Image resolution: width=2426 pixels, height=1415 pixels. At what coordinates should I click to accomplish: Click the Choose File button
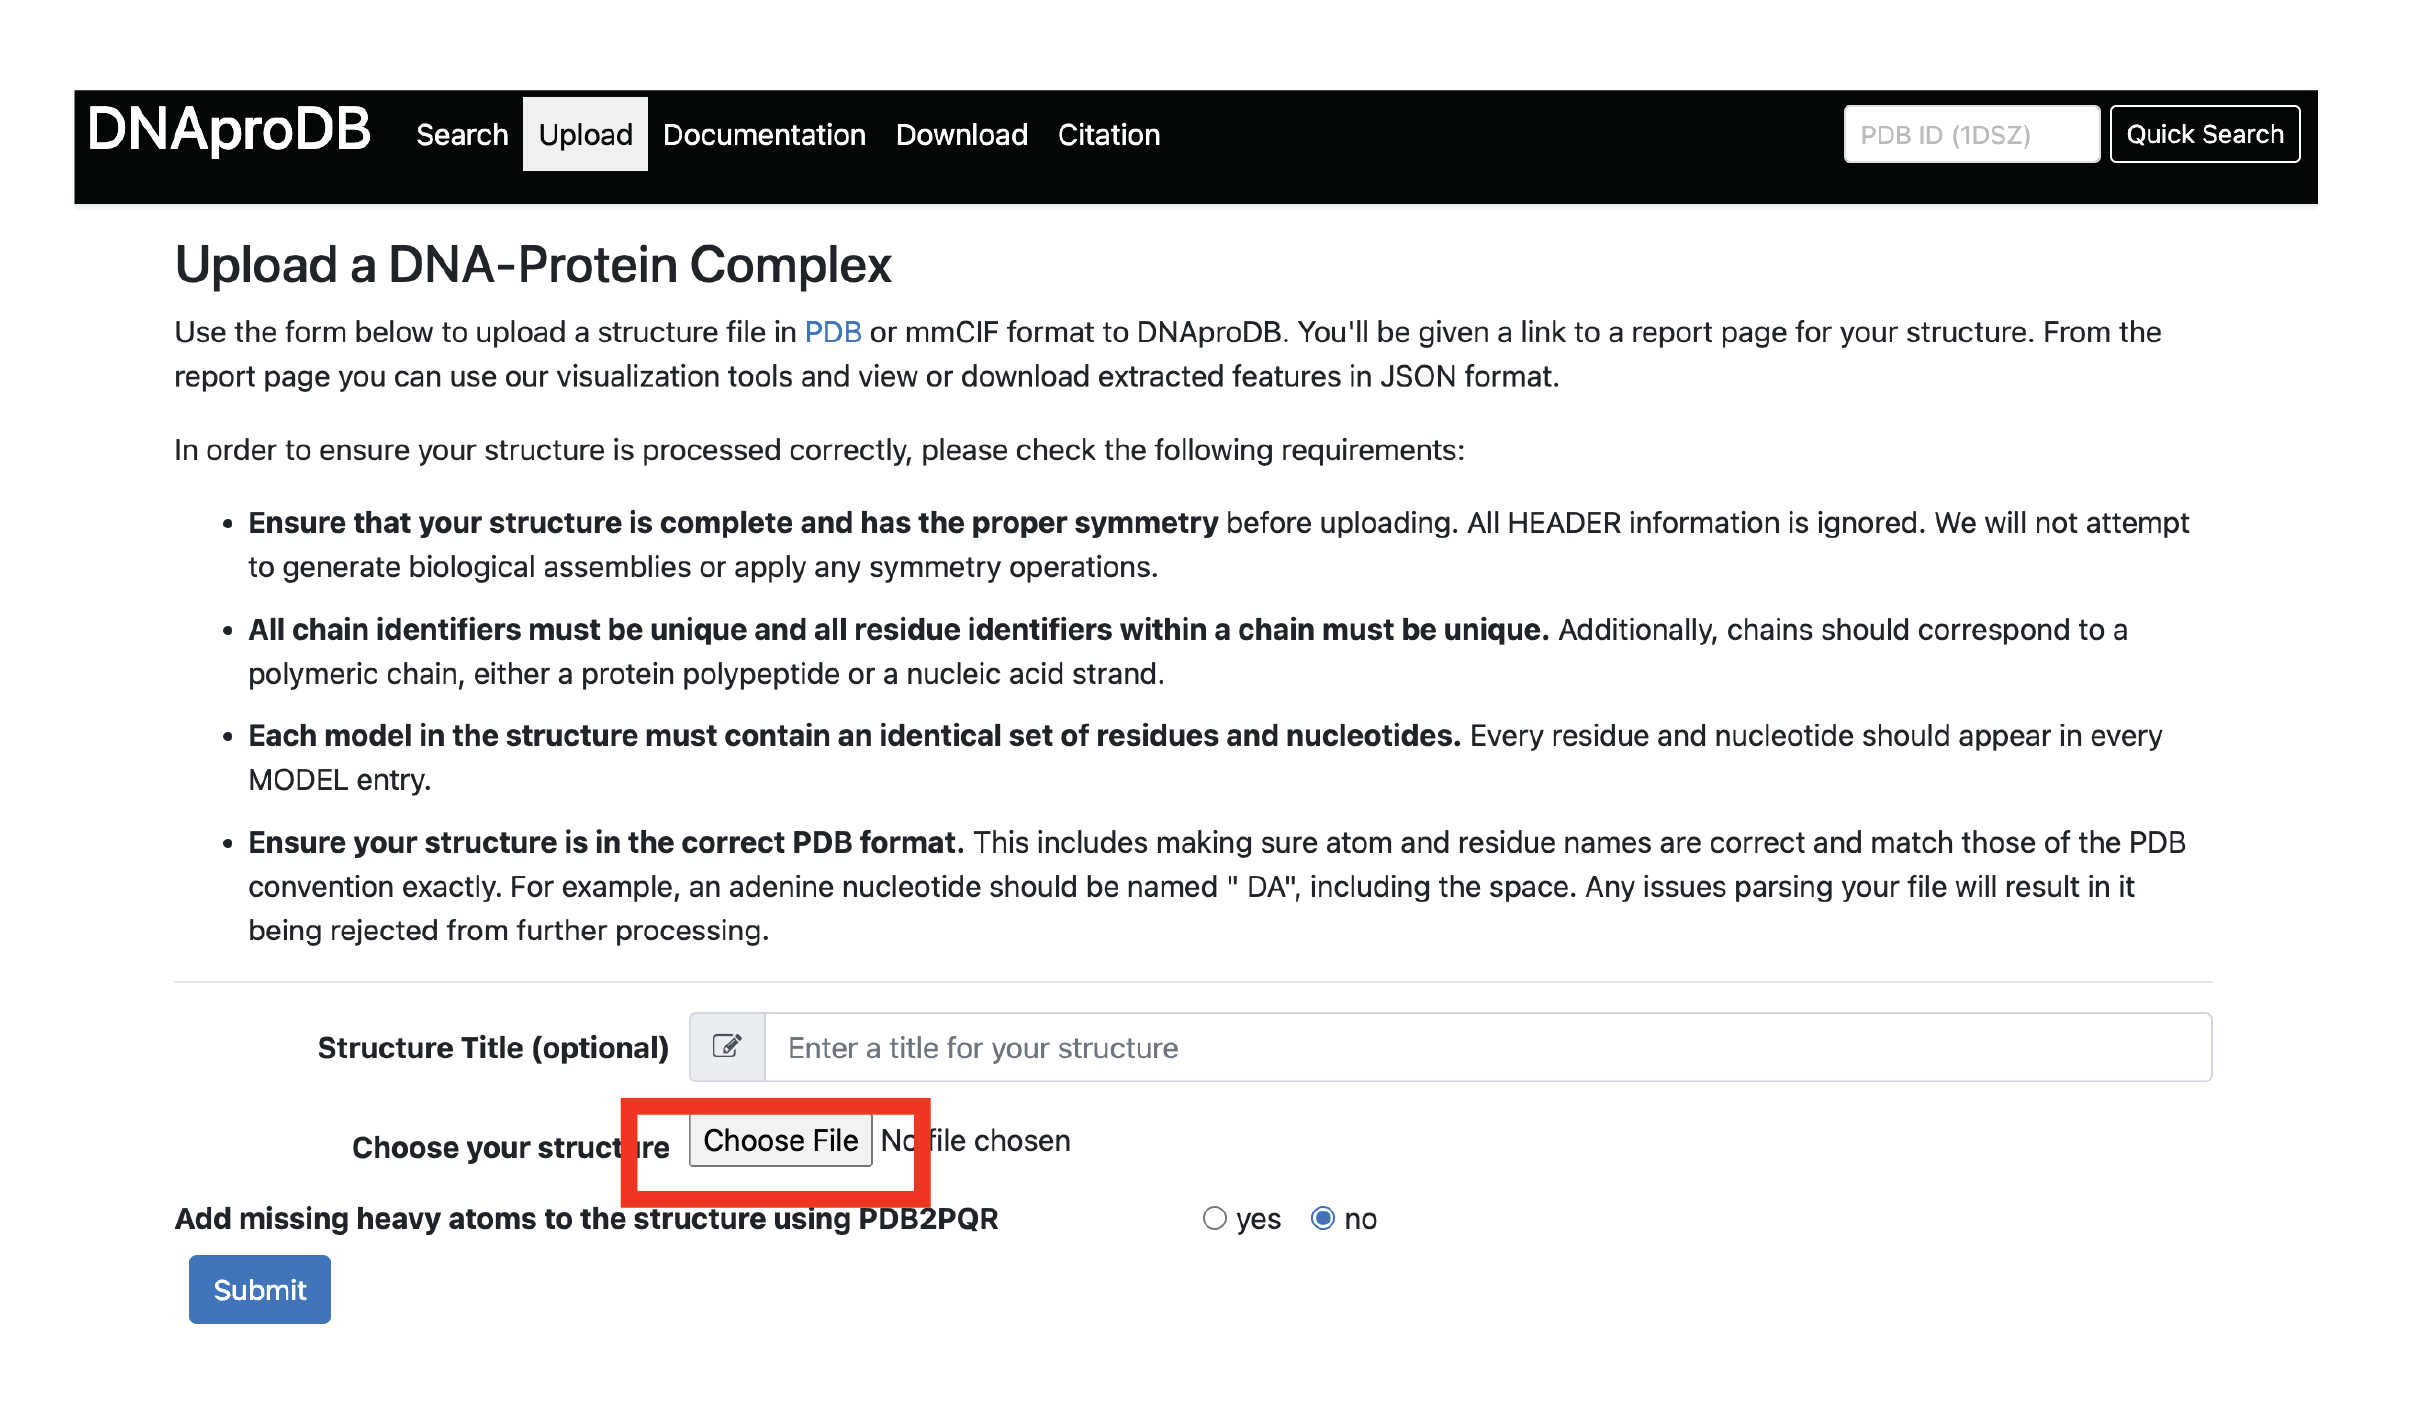(780, 1141)
